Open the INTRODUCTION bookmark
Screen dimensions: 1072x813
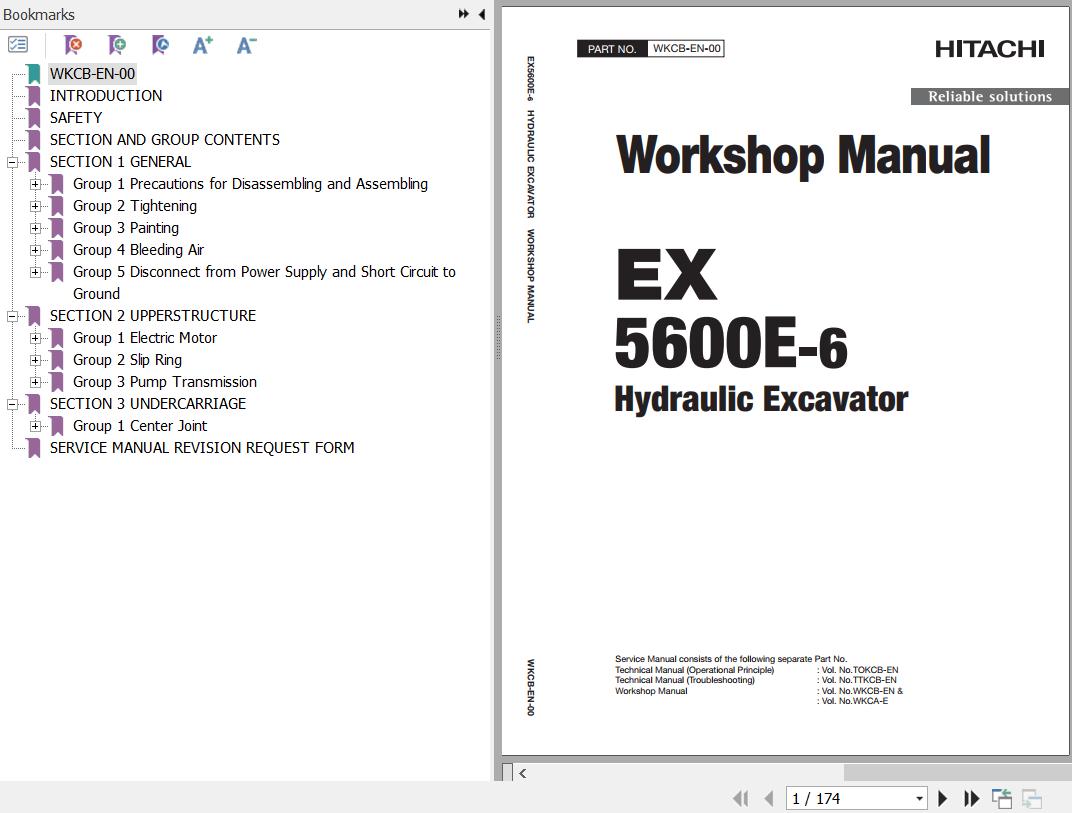[x=106, y=96]
